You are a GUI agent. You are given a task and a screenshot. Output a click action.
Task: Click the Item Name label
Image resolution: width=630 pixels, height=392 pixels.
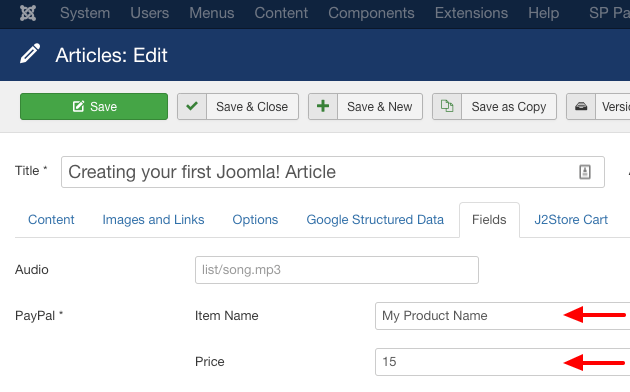coord(227,316)
